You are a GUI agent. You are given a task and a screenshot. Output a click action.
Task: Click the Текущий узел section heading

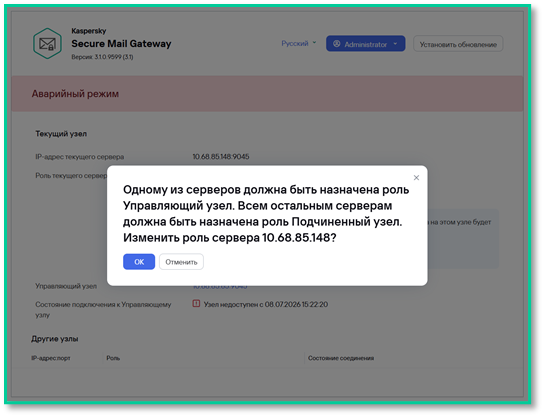click(61, 134)
